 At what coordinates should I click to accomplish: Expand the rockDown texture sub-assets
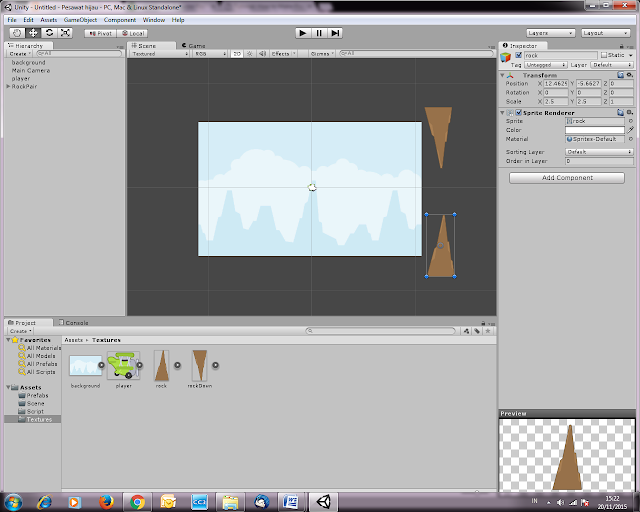tap(216, 365)
